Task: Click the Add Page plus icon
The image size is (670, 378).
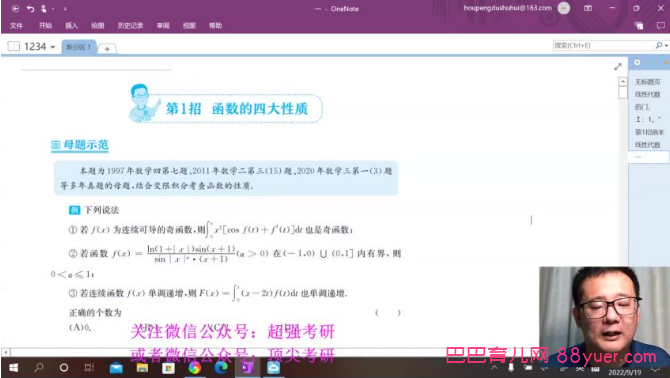Action: (x=637, y=62)
